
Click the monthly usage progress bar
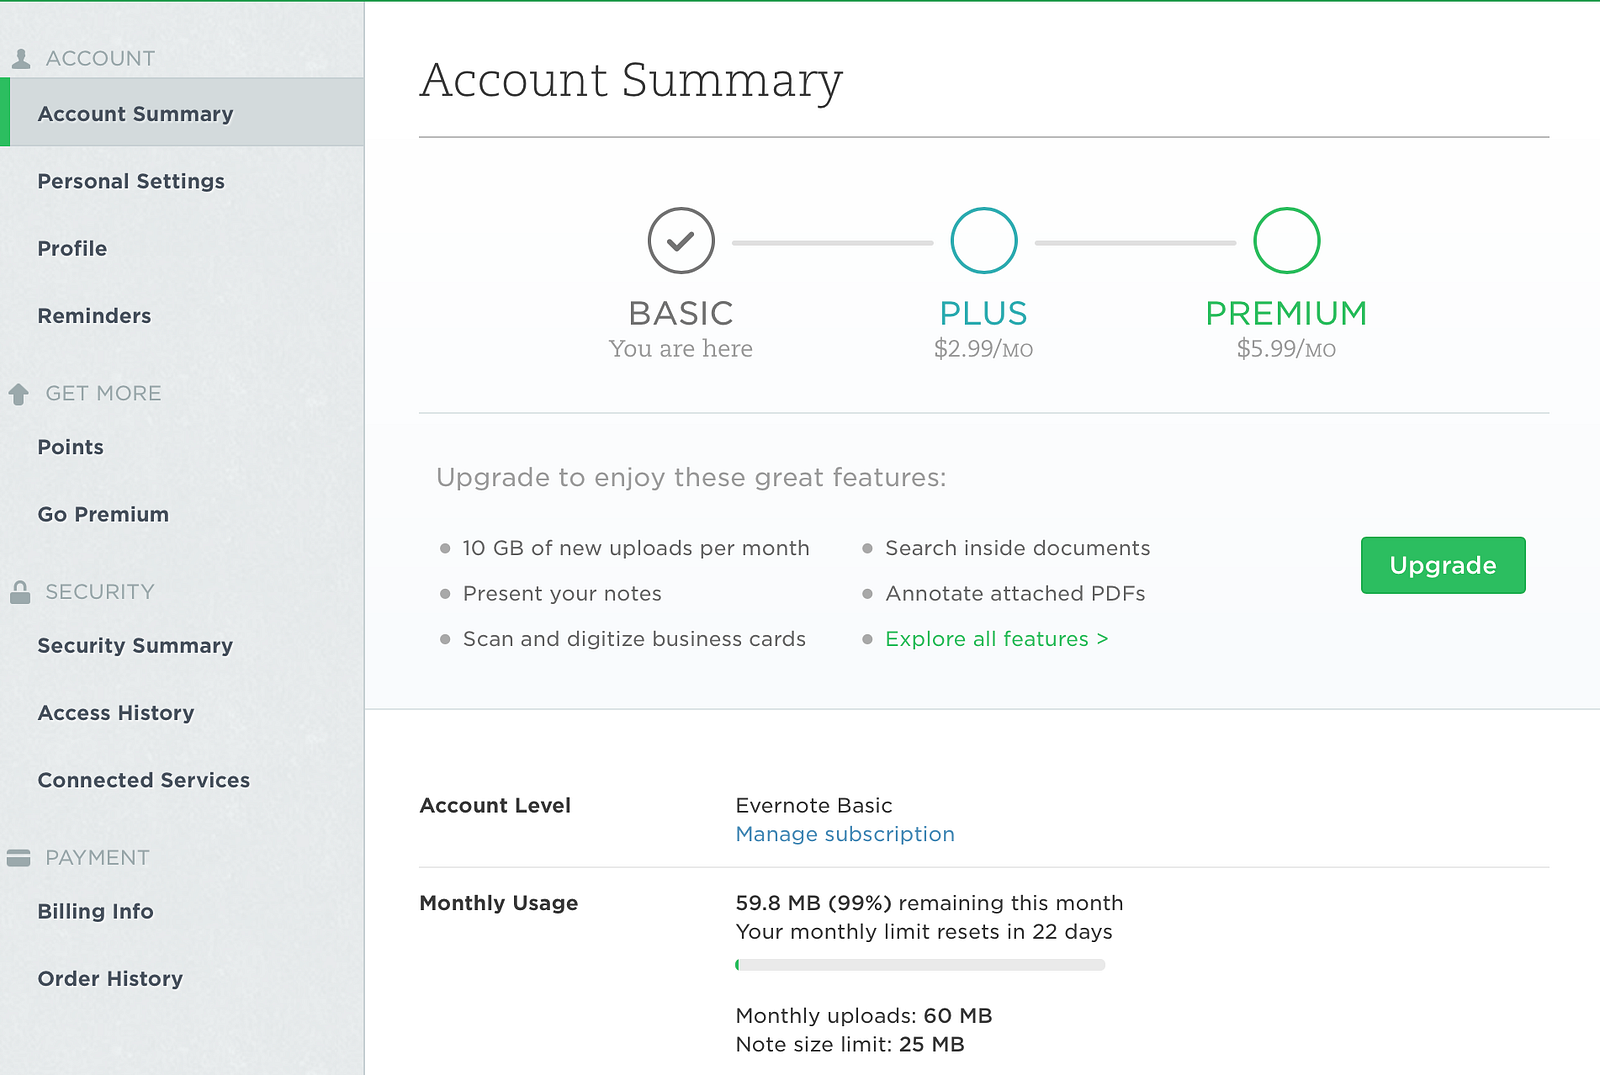pyautogui.click(x=920, y=965)
